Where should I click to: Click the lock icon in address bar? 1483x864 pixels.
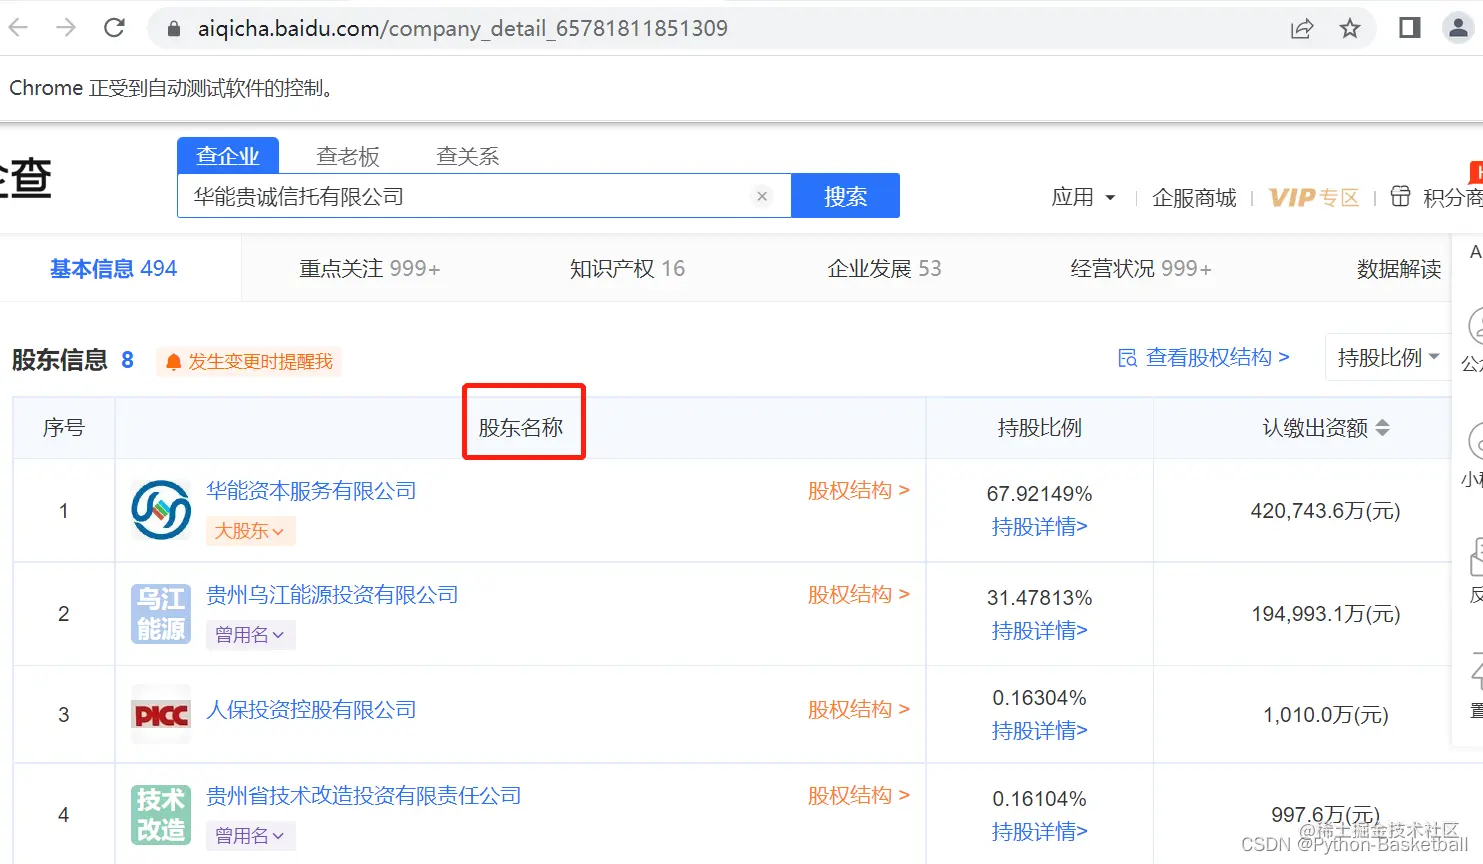(174, 29)
